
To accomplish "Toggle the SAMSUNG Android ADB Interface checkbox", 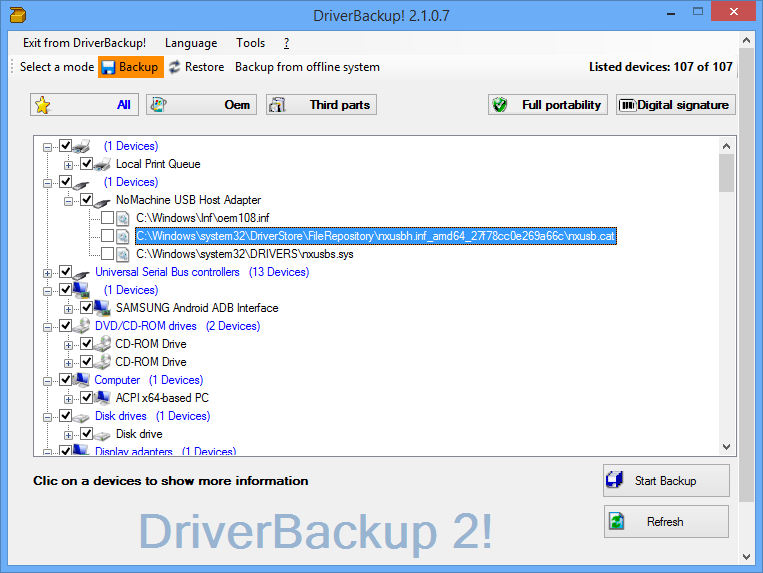I will point(87,307).
